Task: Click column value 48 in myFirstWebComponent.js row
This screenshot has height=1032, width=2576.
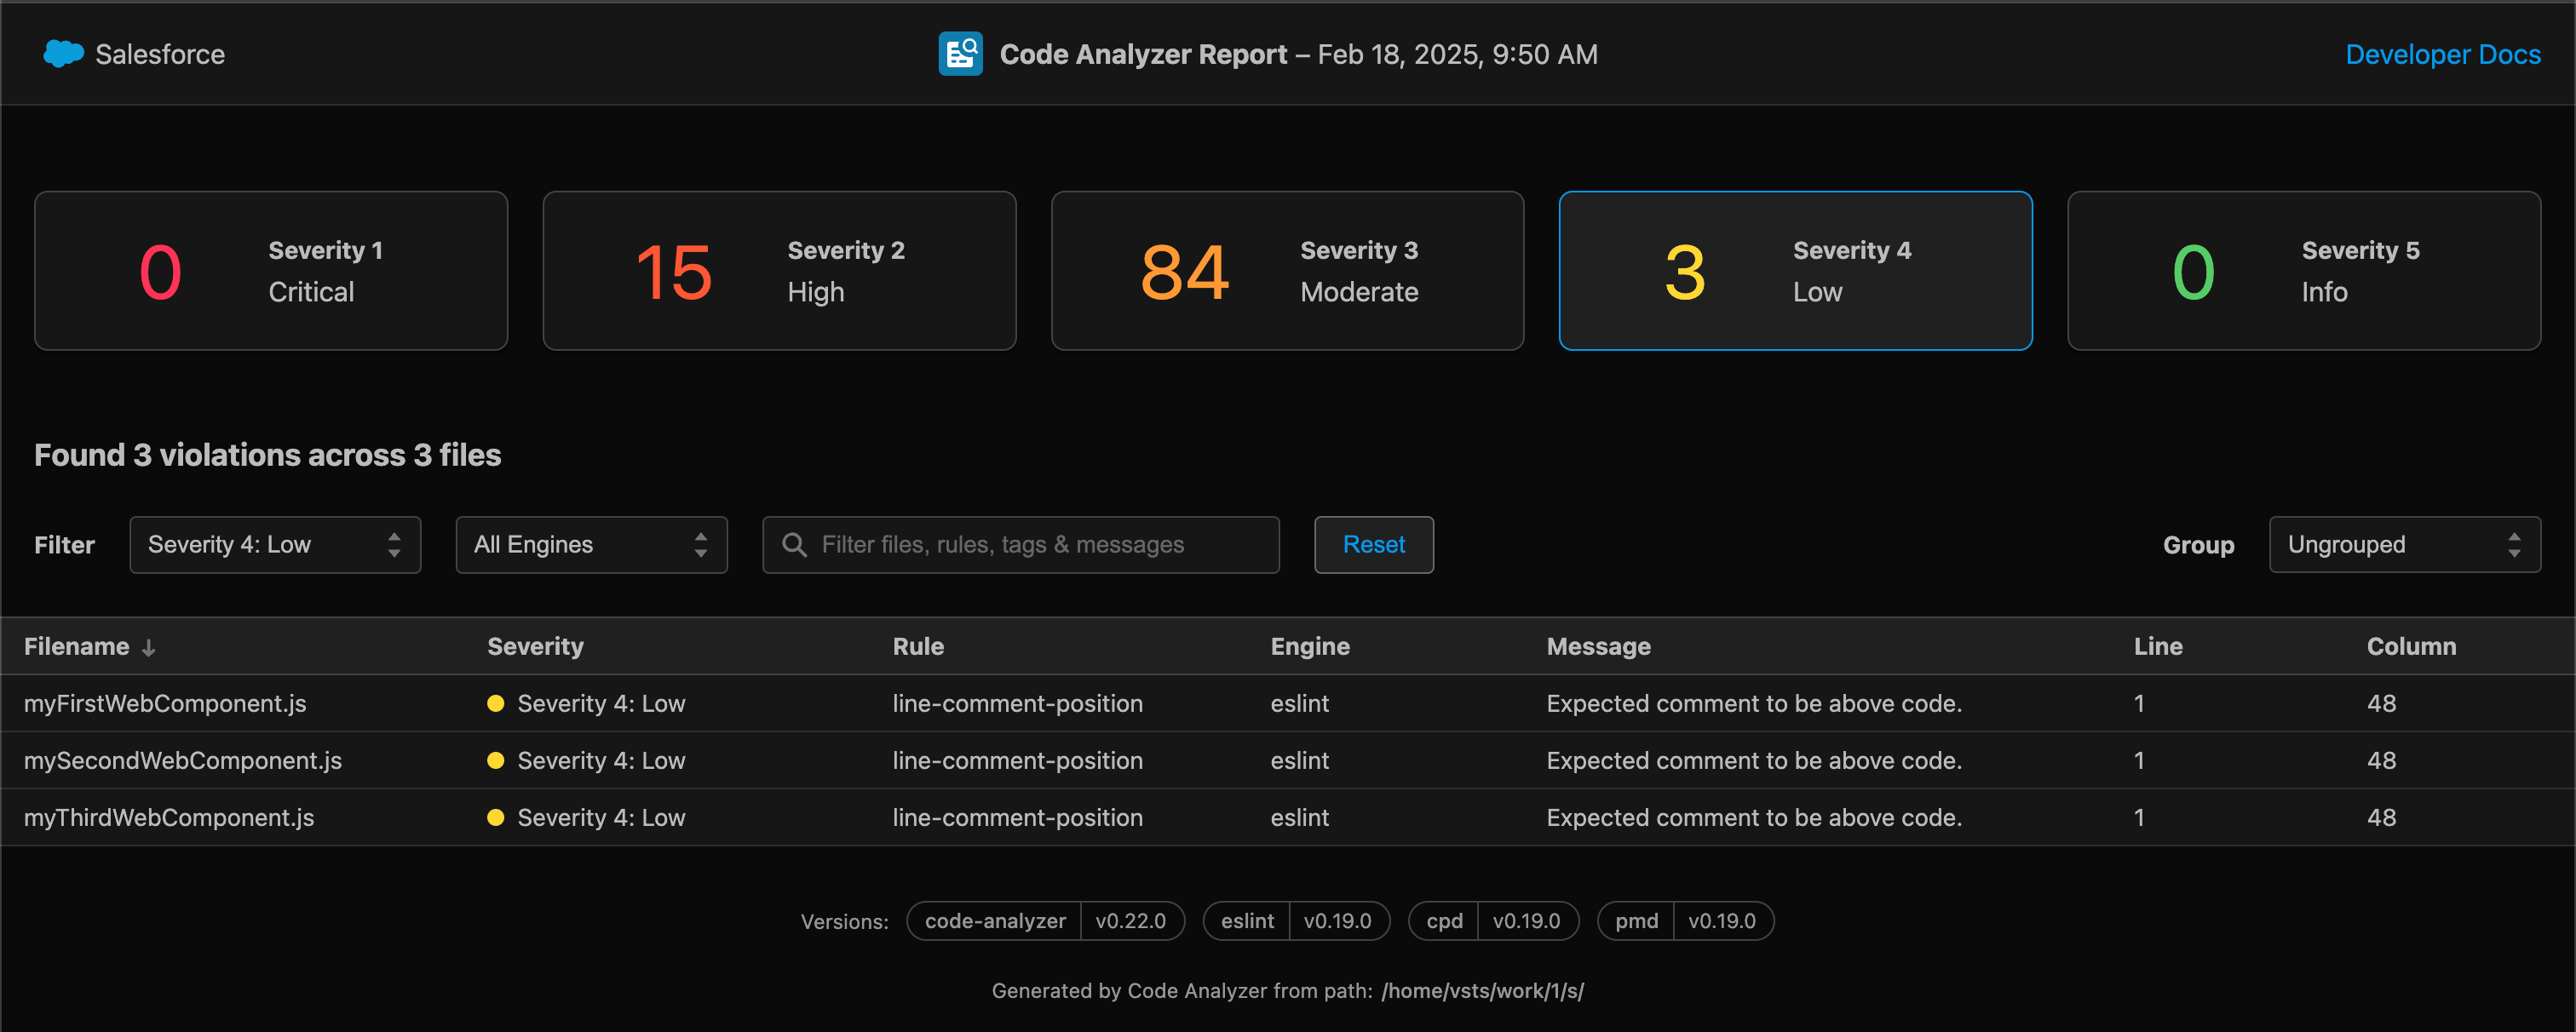Action: (2381, 704)
